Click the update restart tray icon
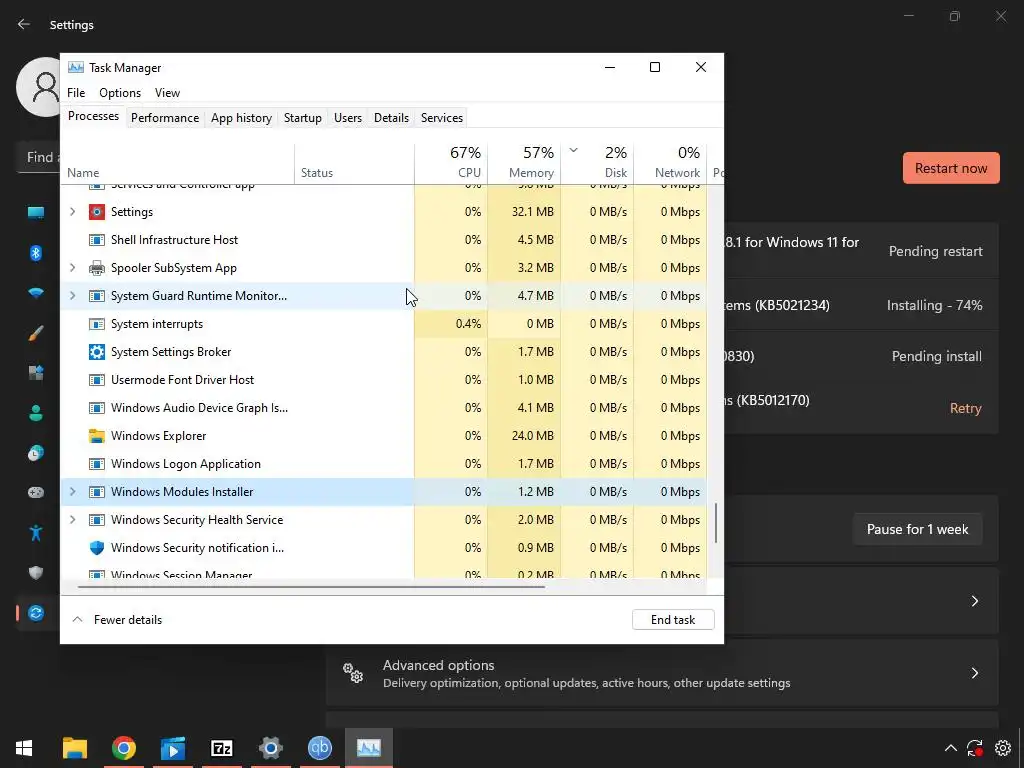 pyautogui.click(x=975, y=748)
